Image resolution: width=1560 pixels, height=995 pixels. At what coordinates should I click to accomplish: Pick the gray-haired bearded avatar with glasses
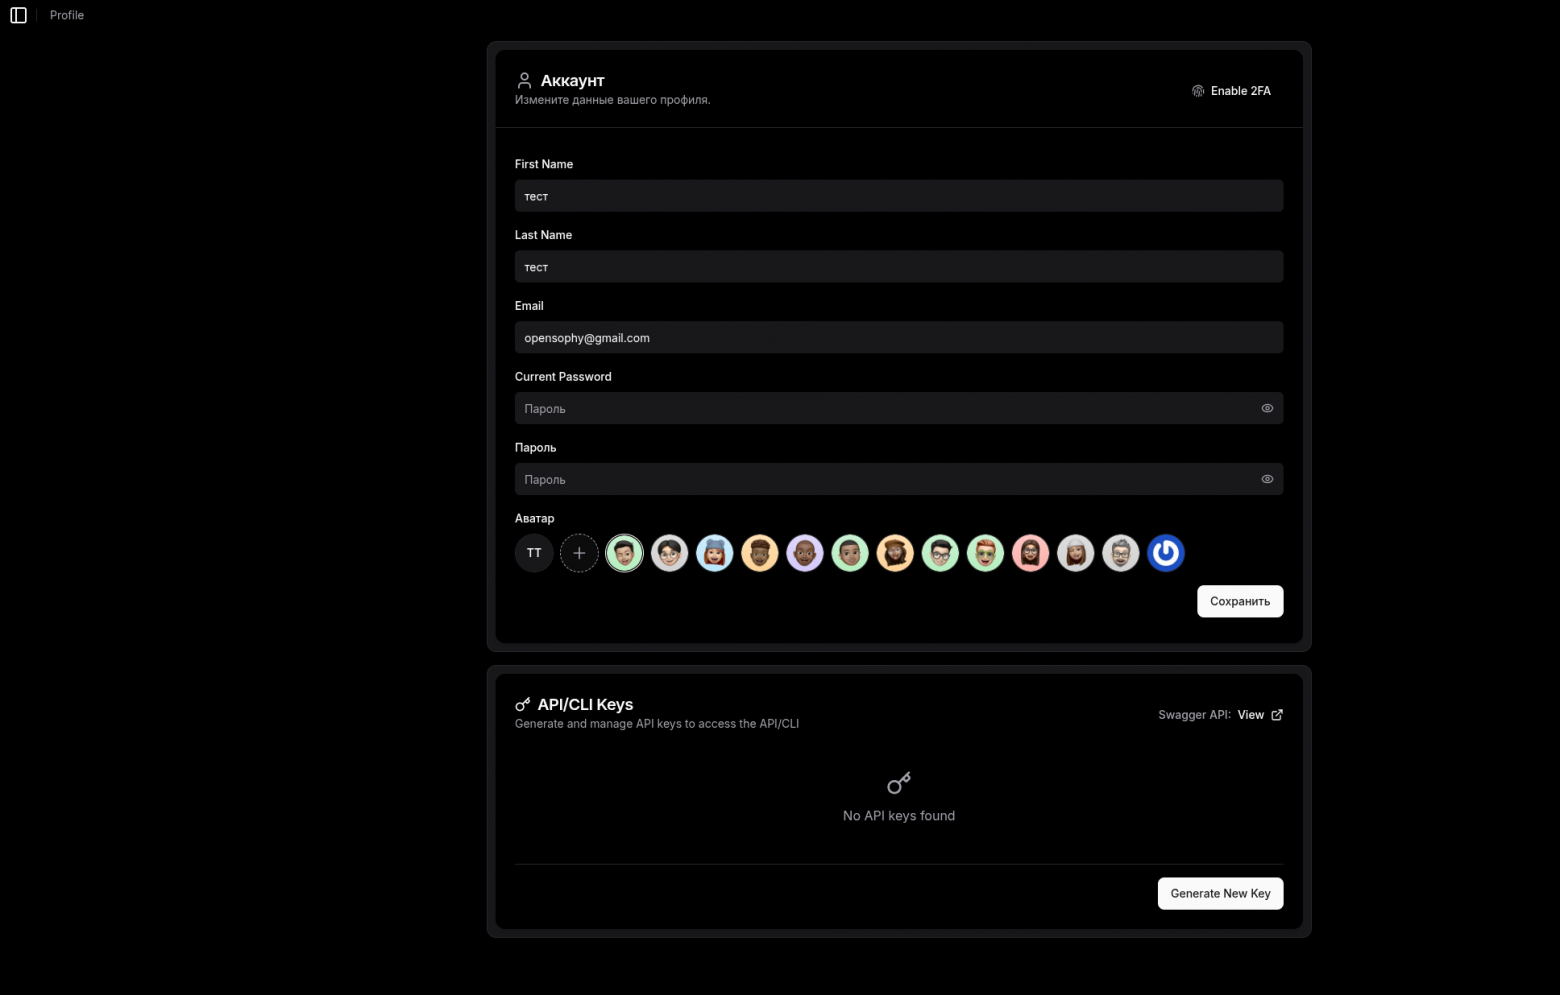pyautogui.click(x=1120, y=553)
